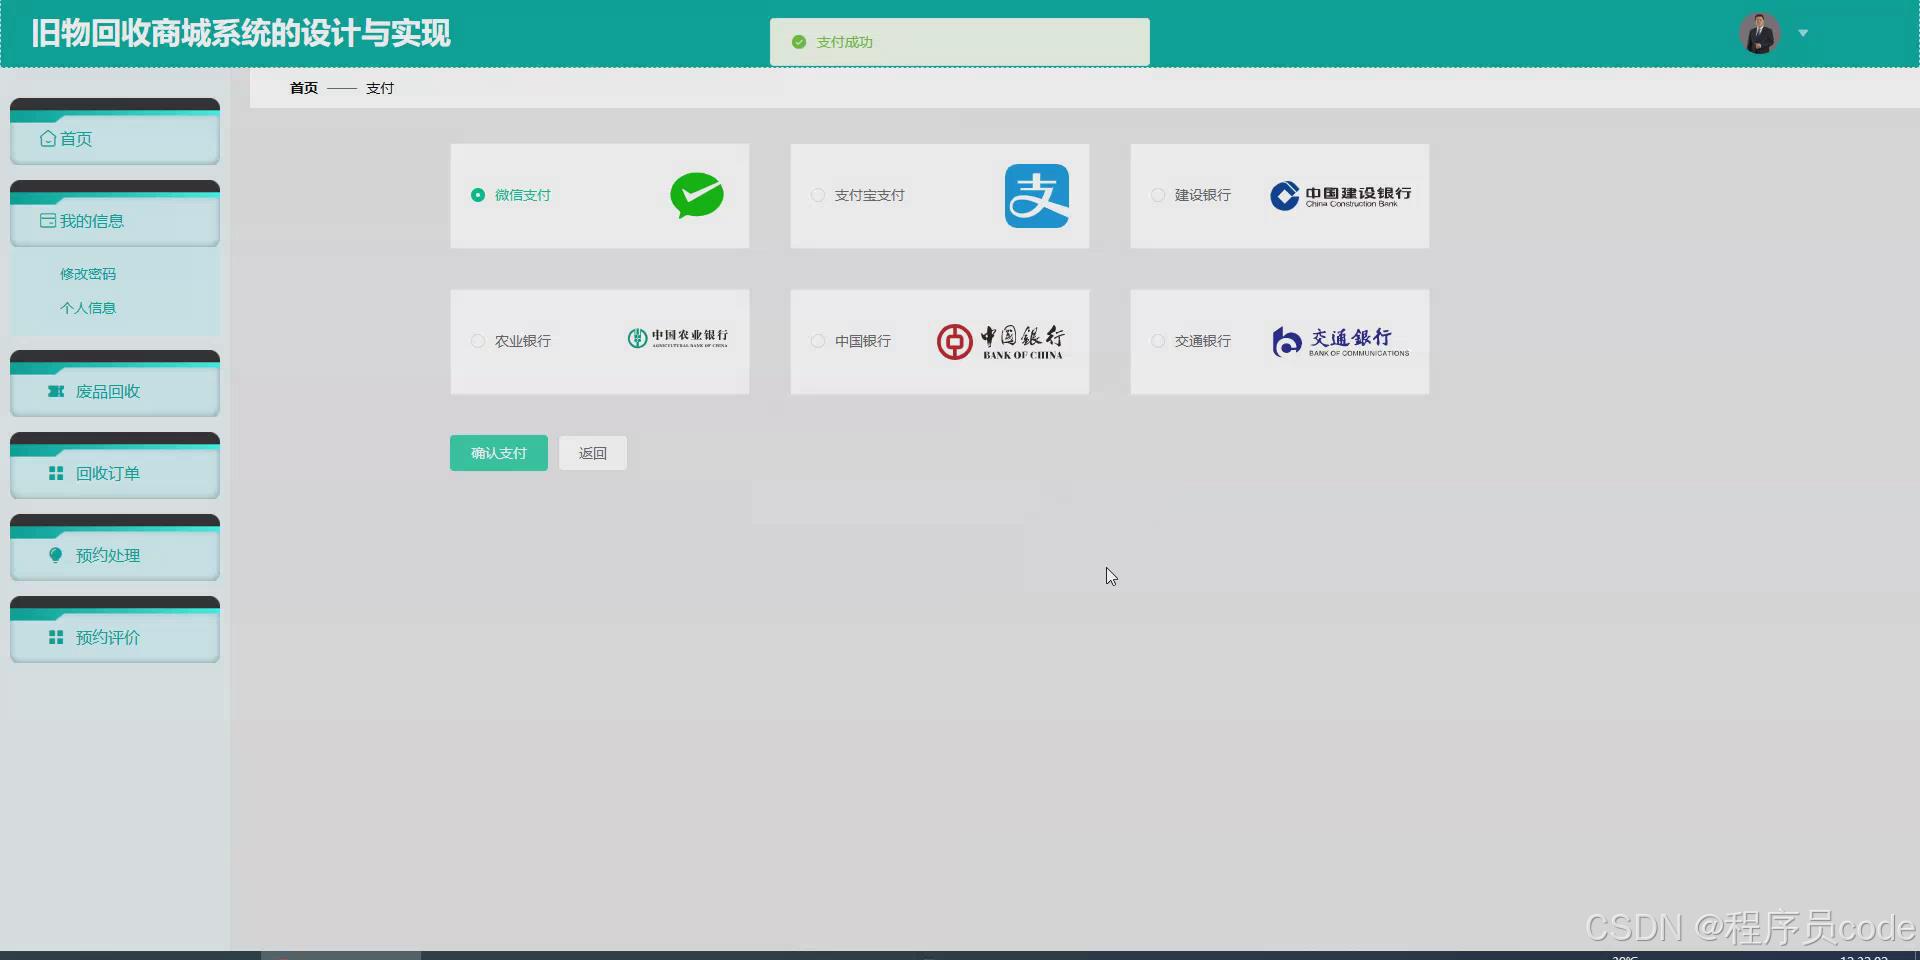Select the 中国银行 radio button

pyautogui.click(x=818, y=341)
